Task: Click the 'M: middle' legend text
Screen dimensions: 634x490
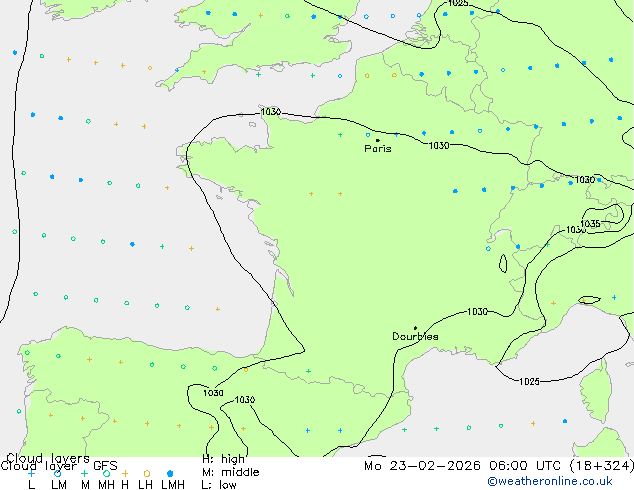Action: pyautogui.click(x=230, y=472)
